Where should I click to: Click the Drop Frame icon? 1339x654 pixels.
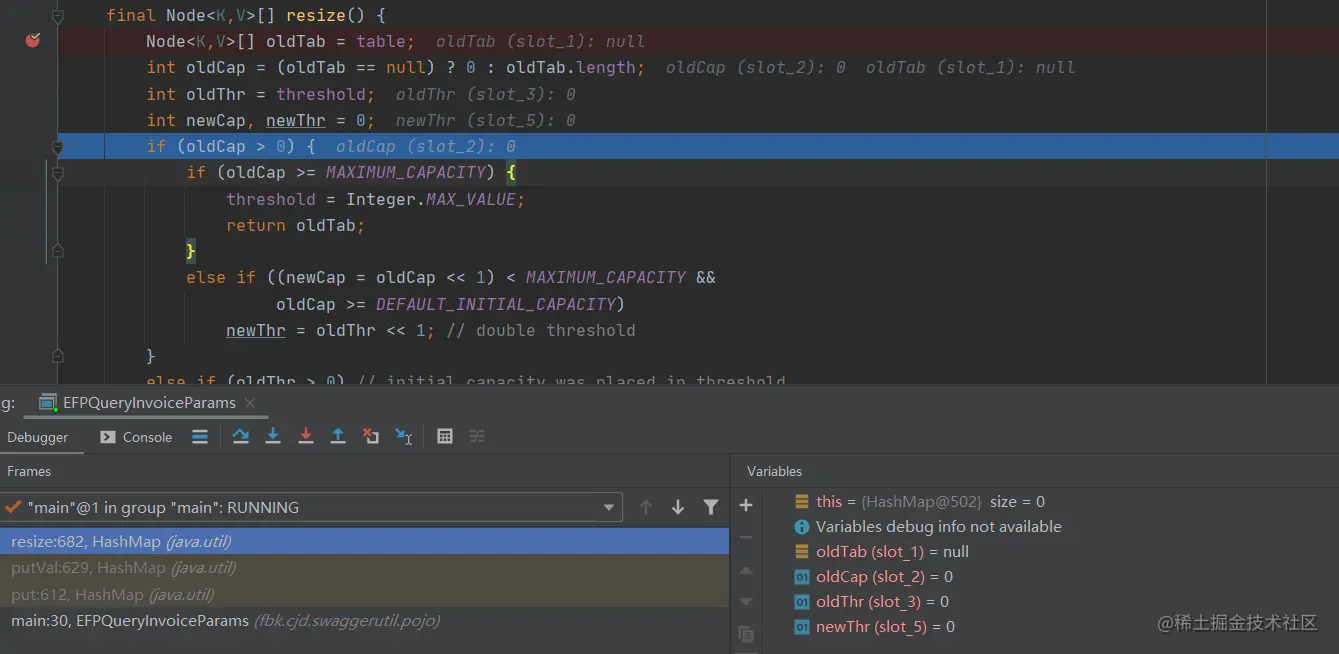coord(371,436)
